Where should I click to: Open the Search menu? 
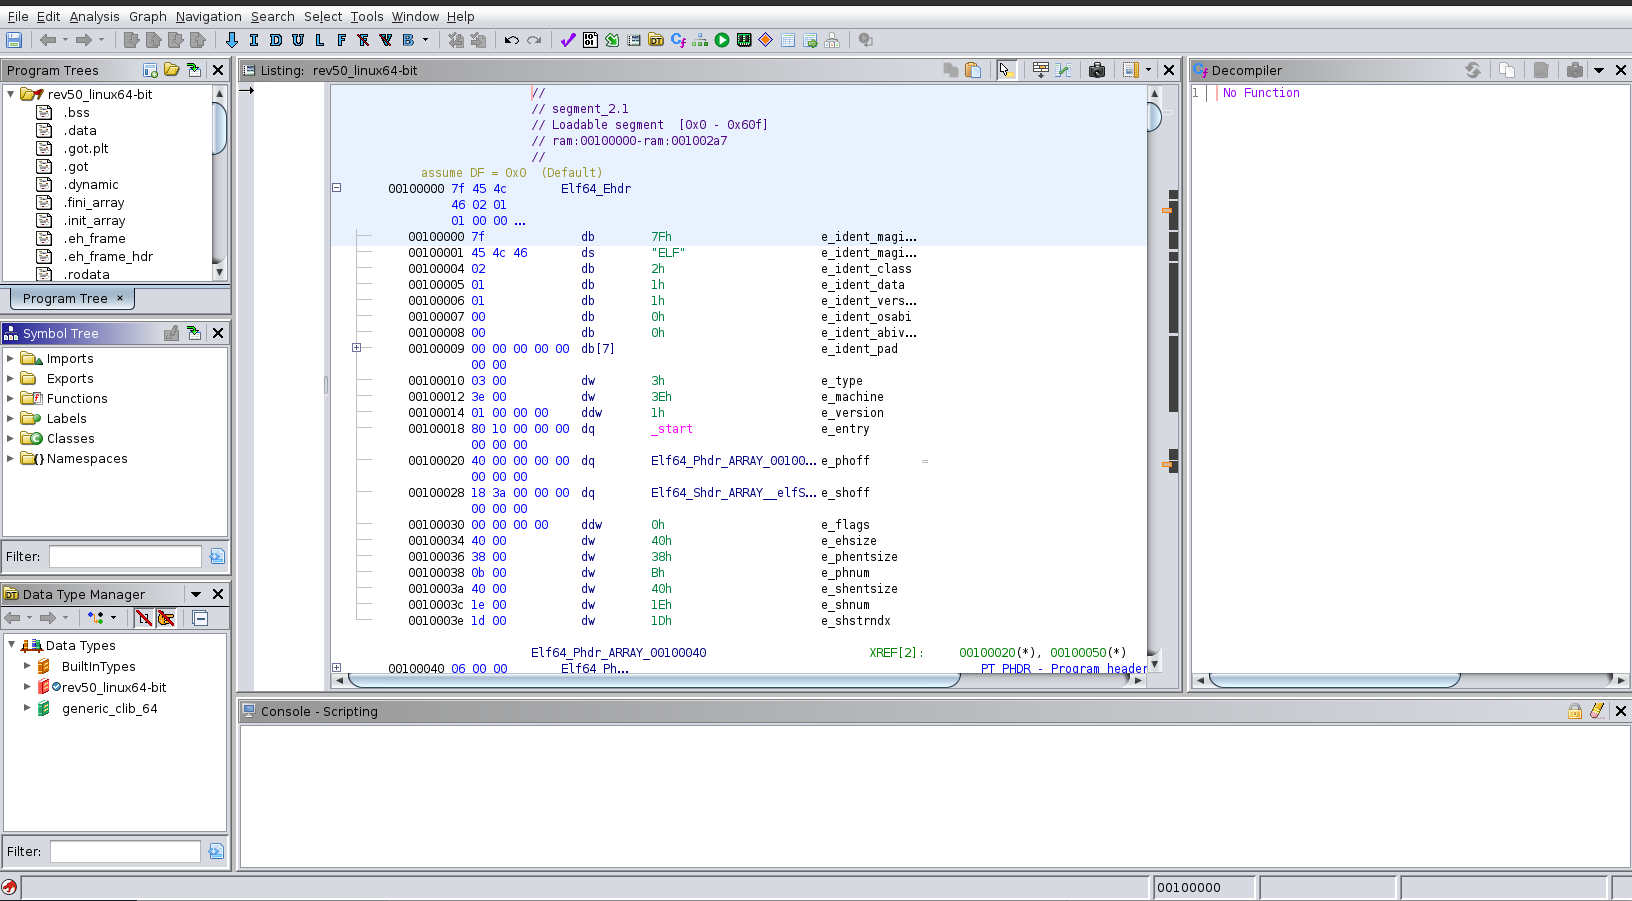coord(272,16)
